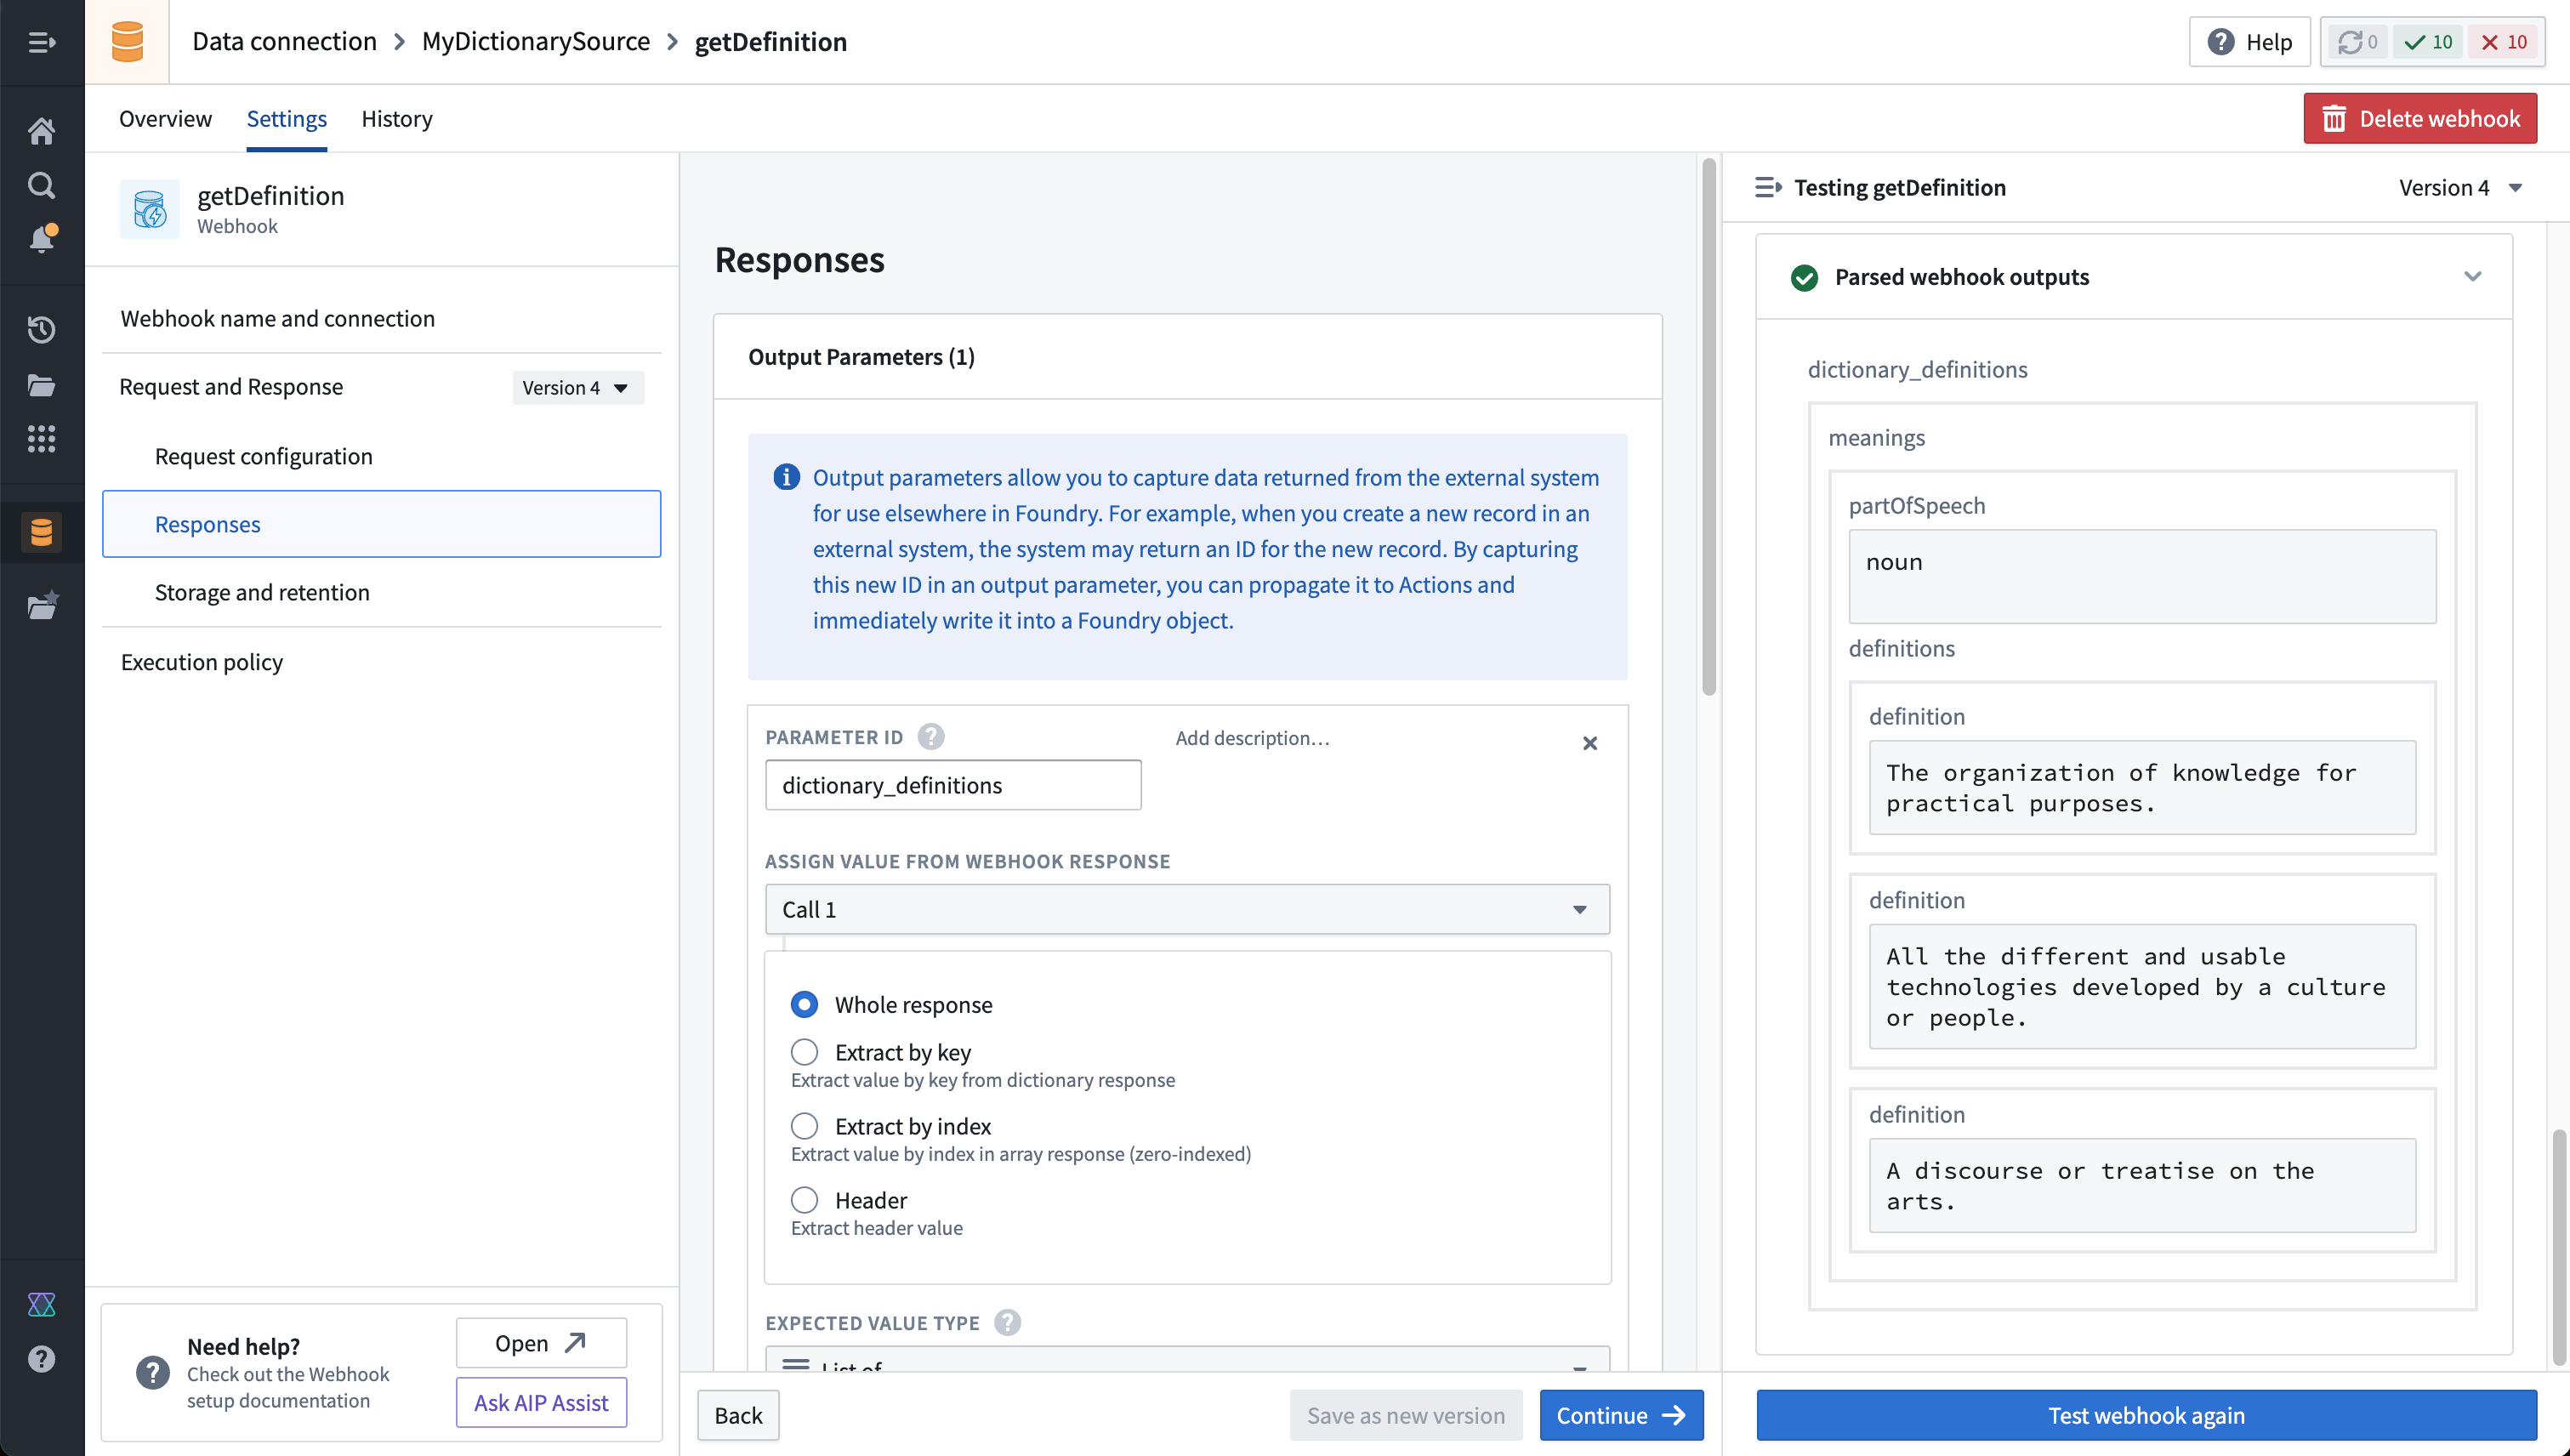Select the Extract by key radio button

803,1052
